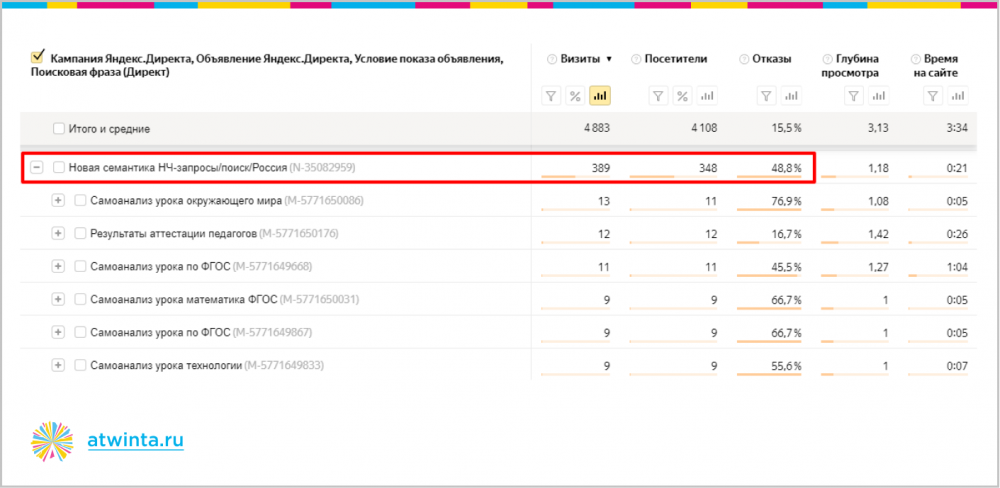Expand the row with ID M-5771649867
The height and width of the screenshot is (488, 1000).
pyautogui.click(x=58, y=332)
